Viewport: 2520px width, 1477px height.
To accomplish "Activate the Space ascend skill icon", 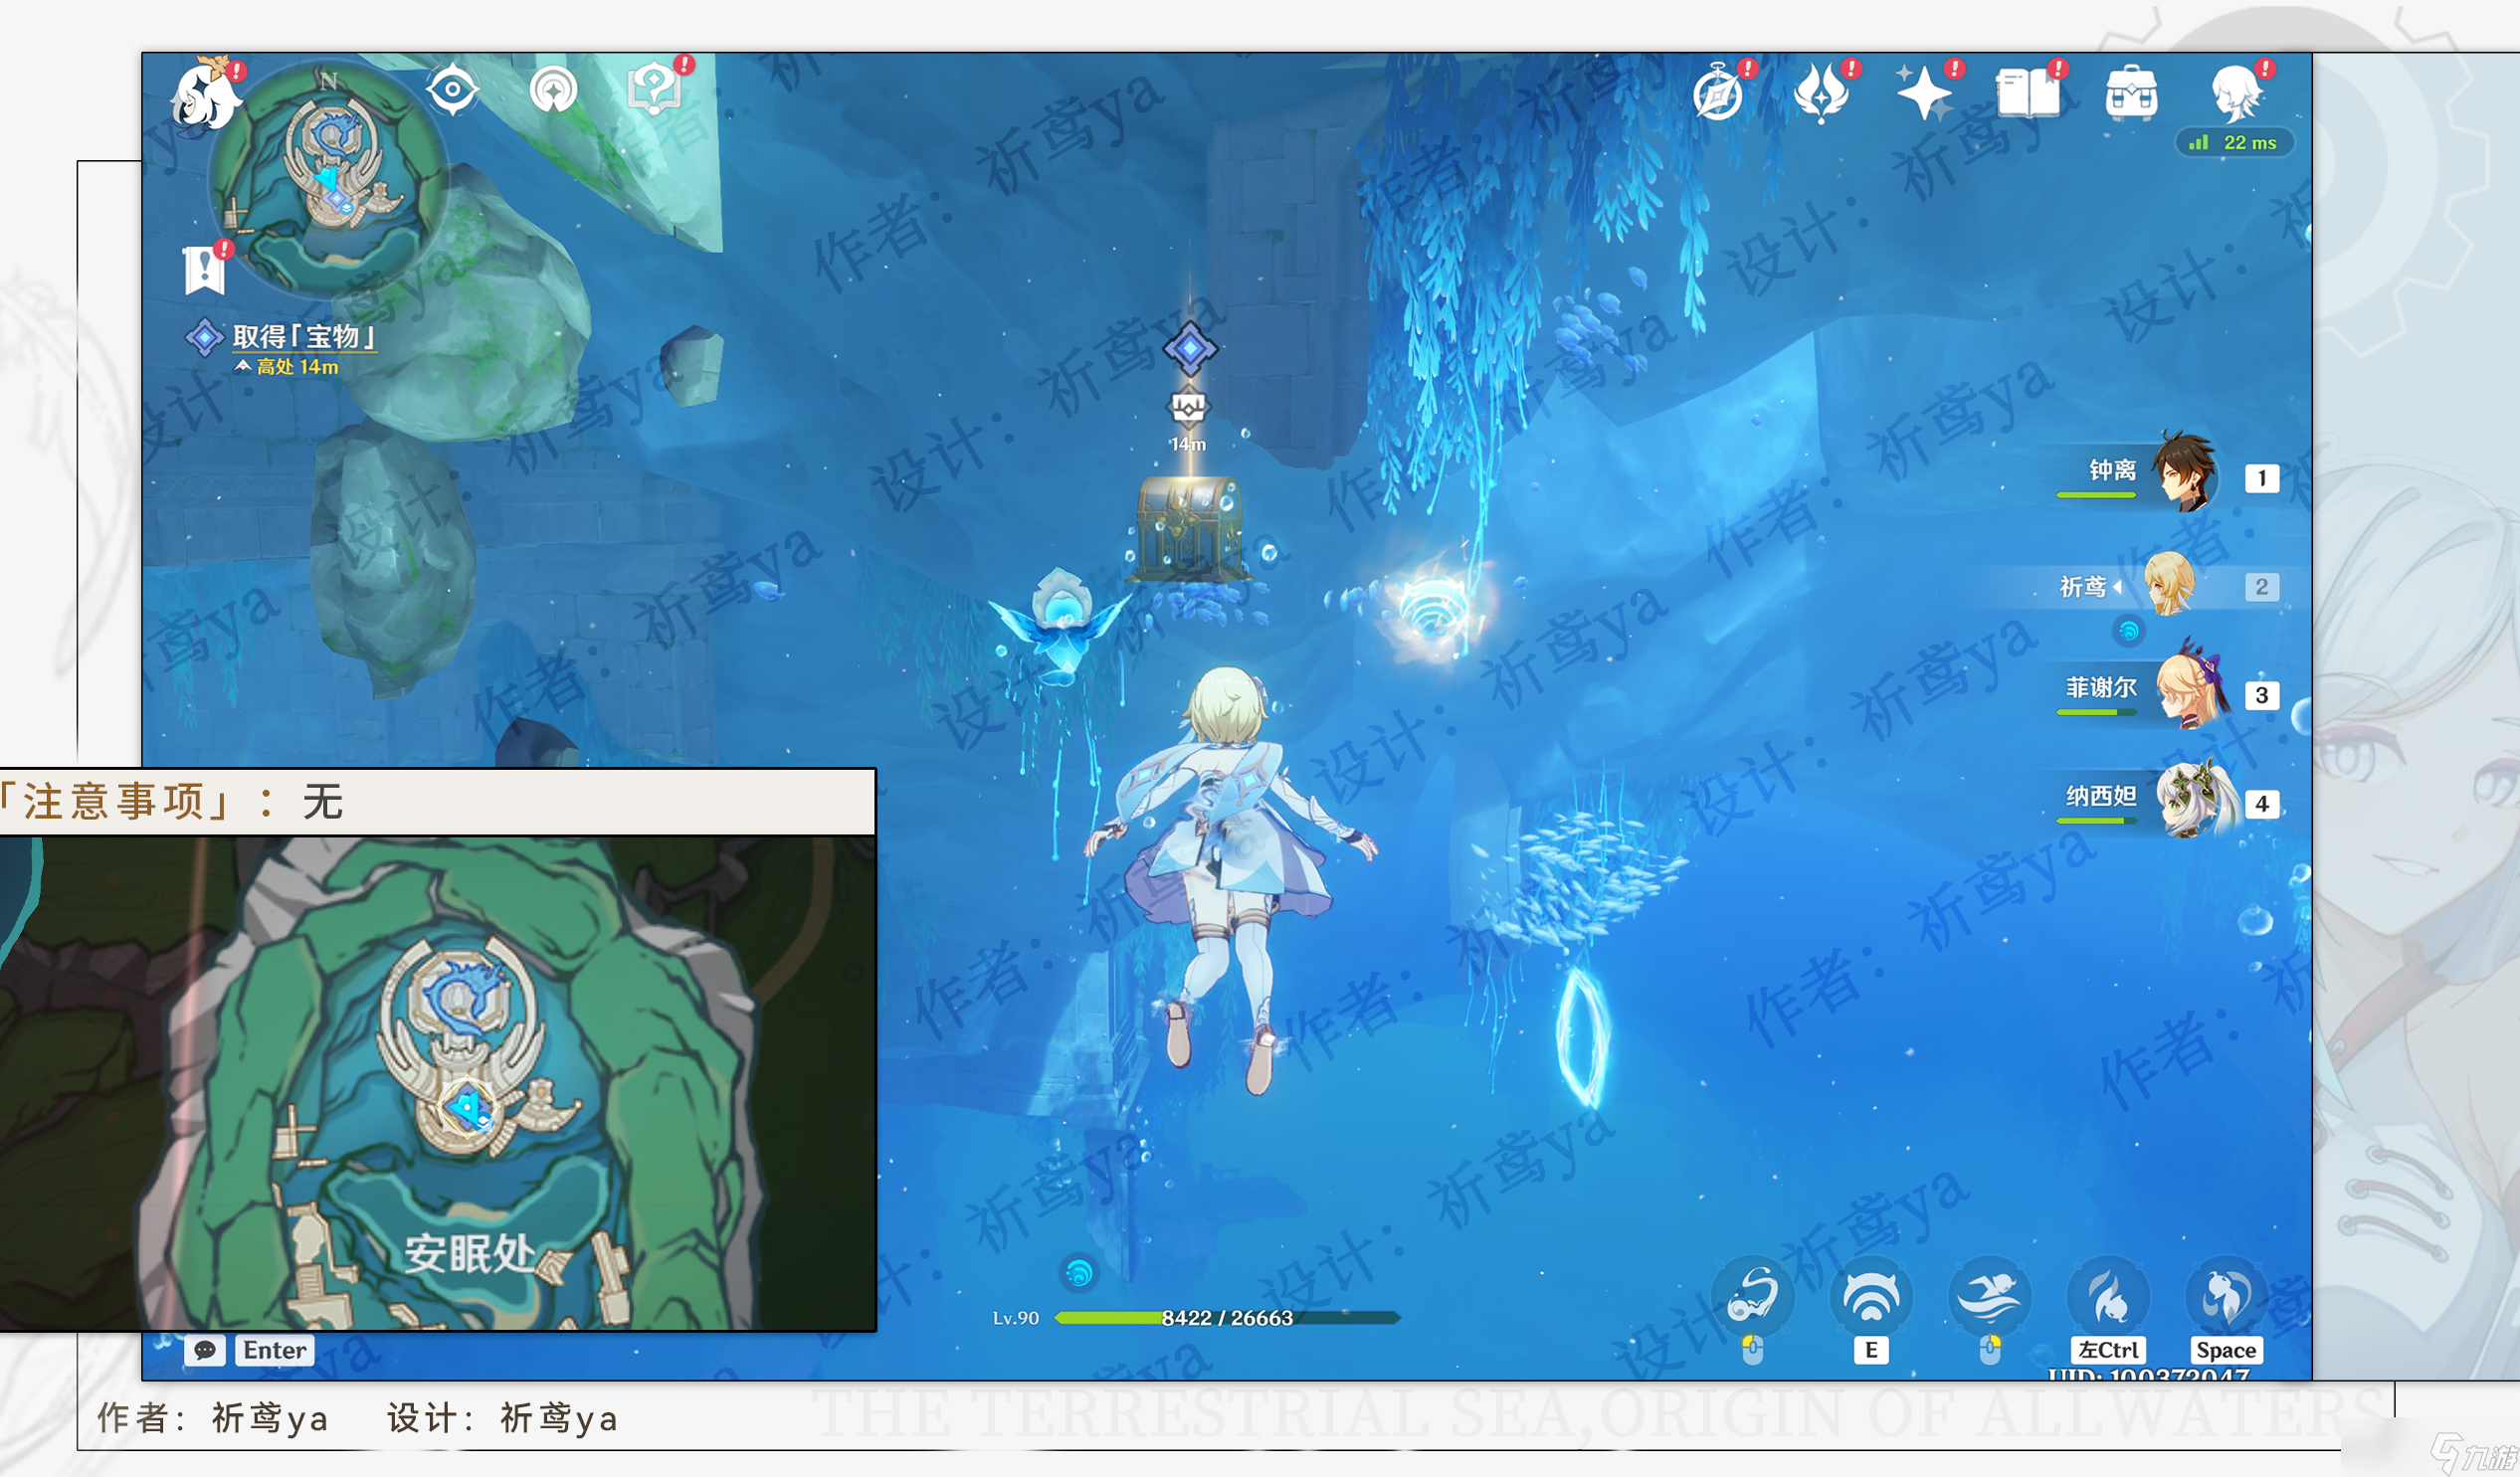I will [2226, 1296].
